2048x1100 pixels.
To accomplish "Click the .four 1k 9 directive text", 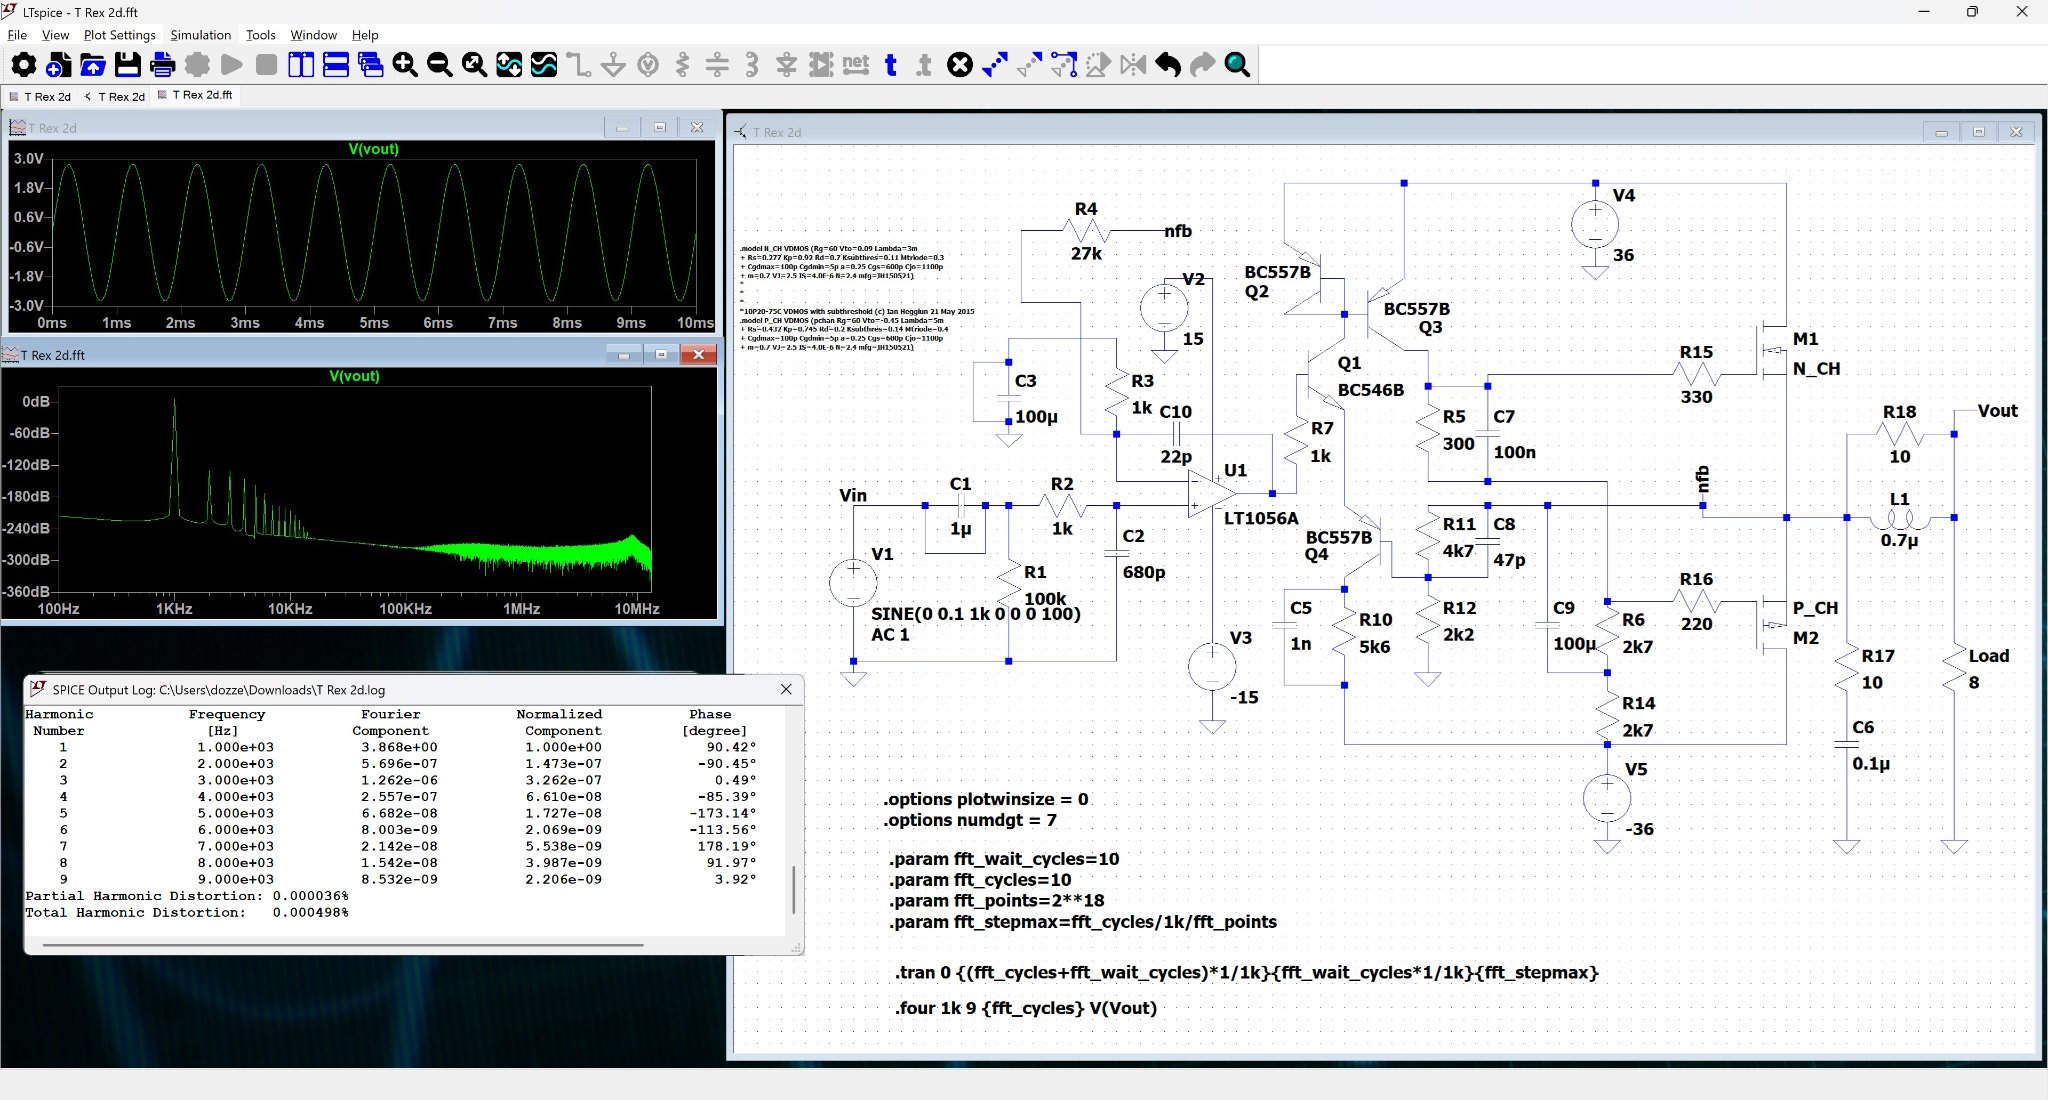I will click(1025, 1008).
